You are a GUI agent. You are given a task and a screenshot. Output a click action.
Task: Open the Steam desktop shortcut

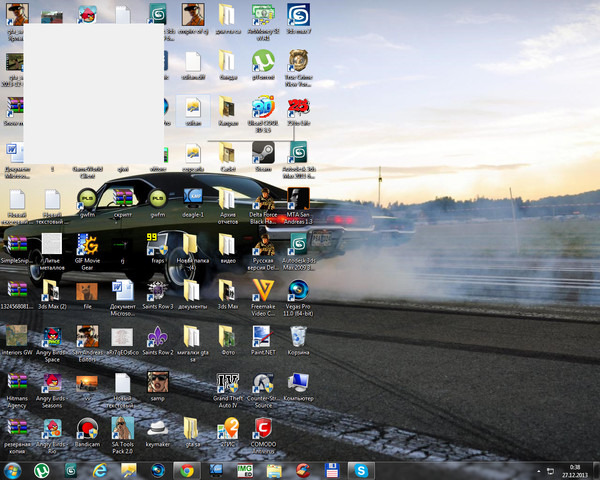[262, 152]
